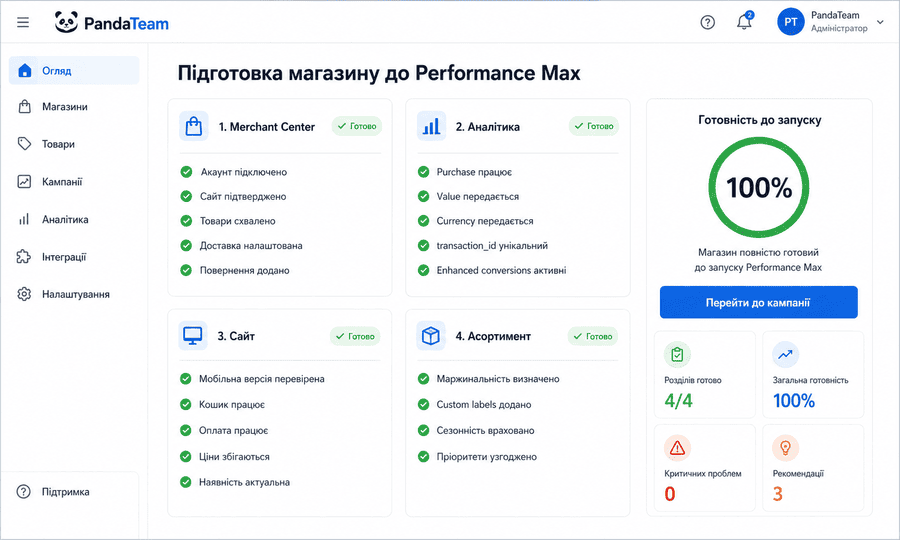Toggle the Доставка налаштована check
The height and width of the screenshot is (540, 900).
(x=186, y=246)
